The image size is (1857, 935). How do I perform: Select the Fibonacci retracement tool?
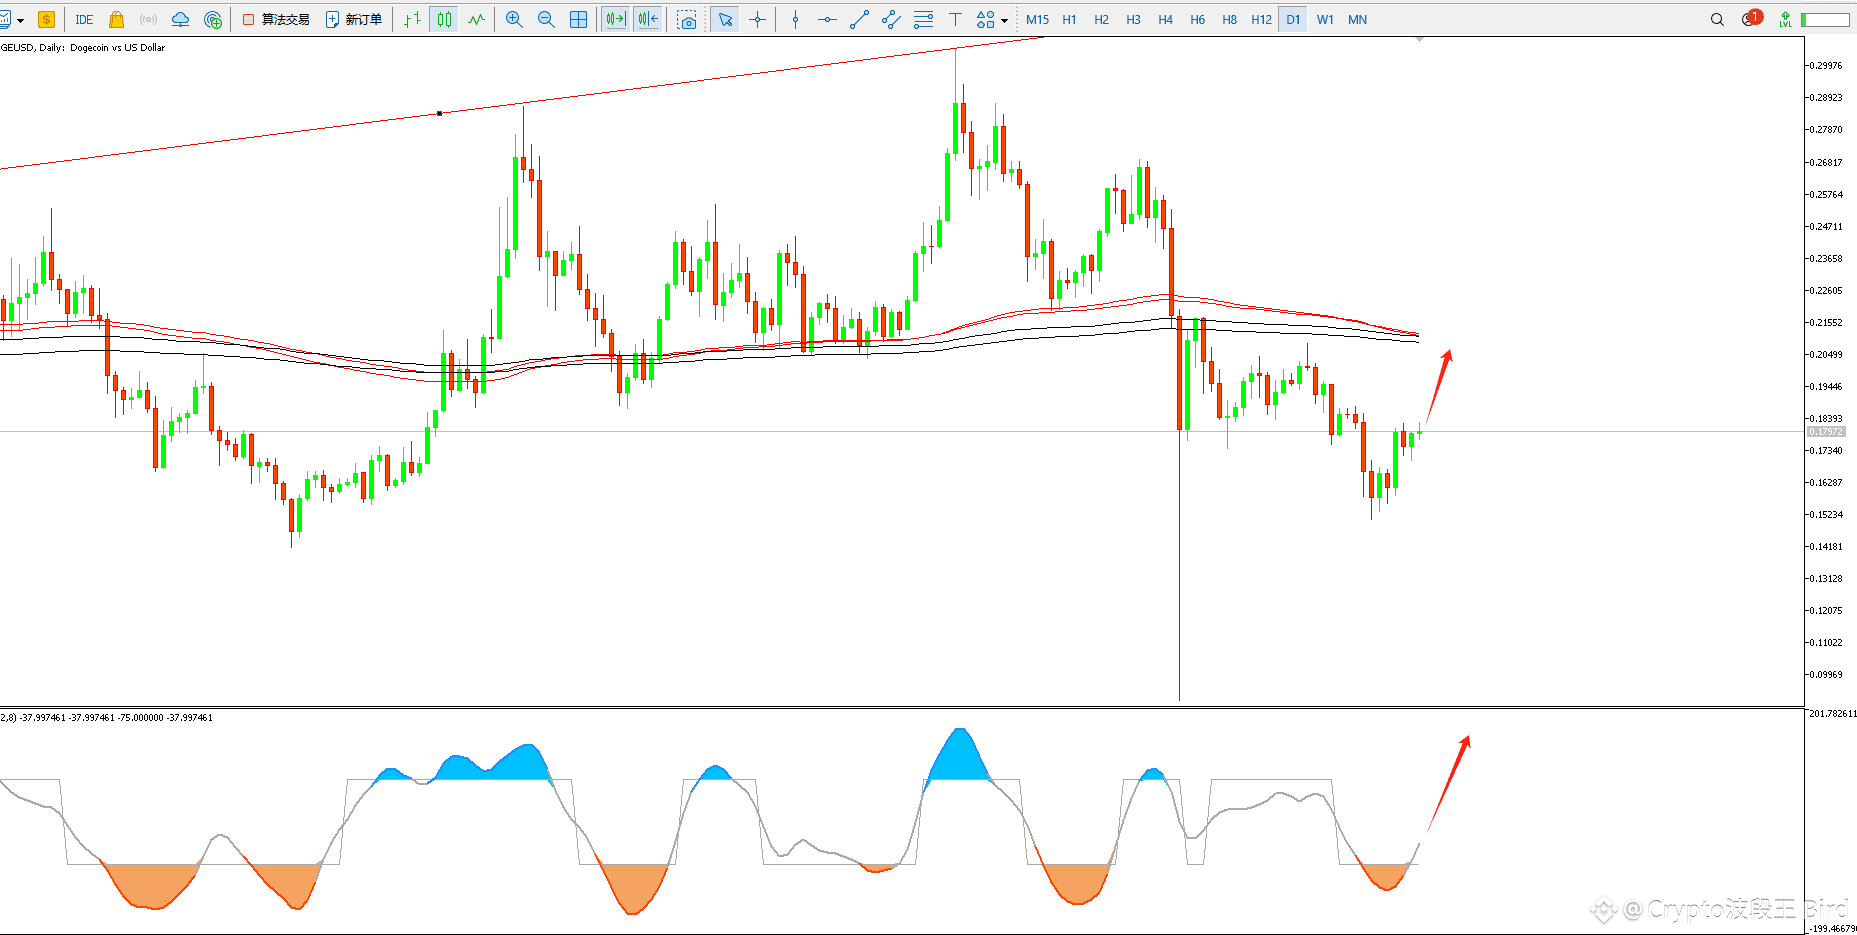pyautogui.click(x=923, y=19)
